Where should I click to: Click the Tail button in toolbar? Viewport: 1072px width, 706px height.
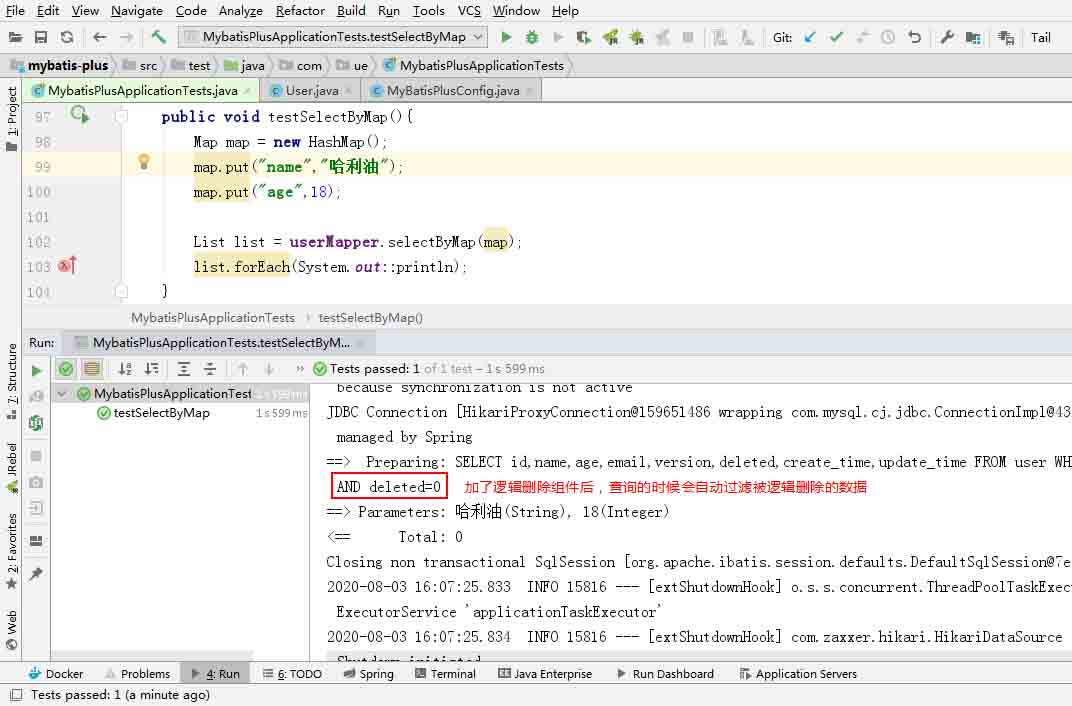point(1041,38)
